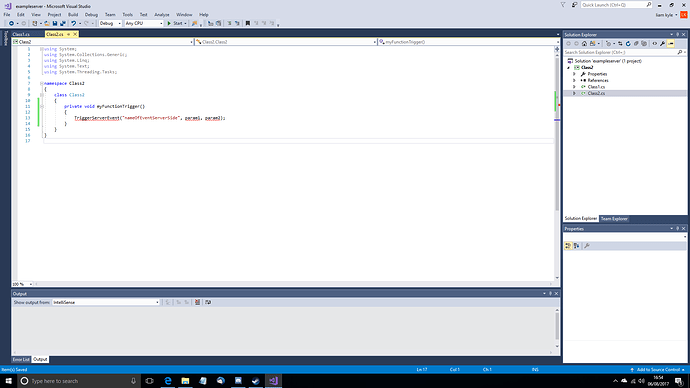Open the liam kyle account menu
The width and height of the screenshot is (690, 388).
pos(666,15)
